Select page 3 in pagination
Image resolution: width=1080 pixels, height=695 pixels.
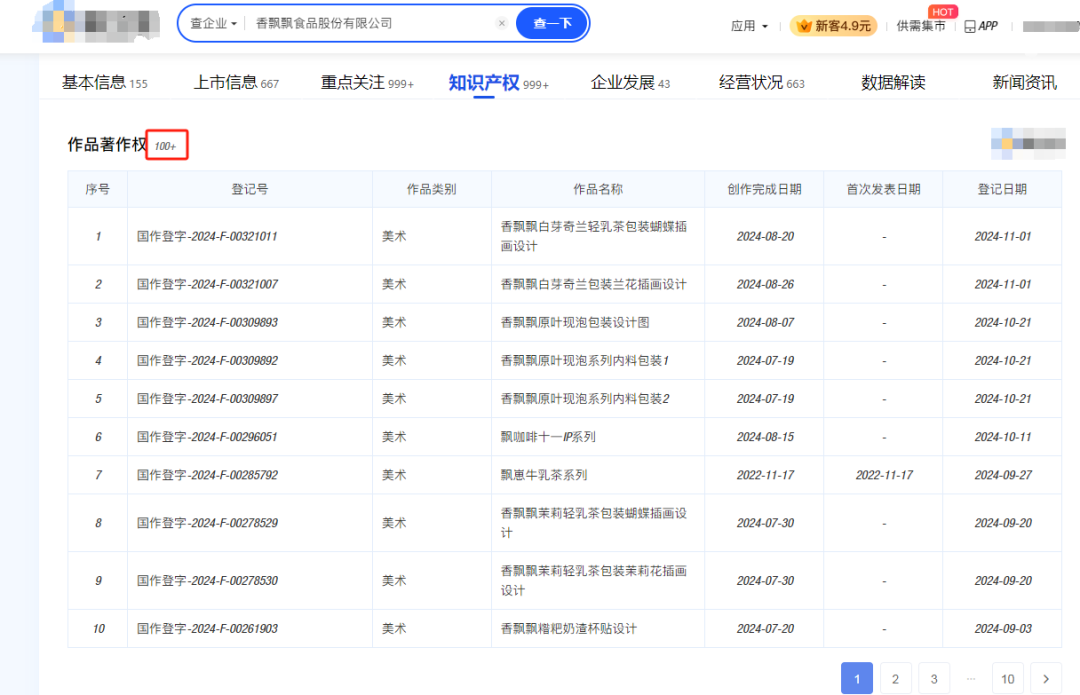tap(933, 679)
